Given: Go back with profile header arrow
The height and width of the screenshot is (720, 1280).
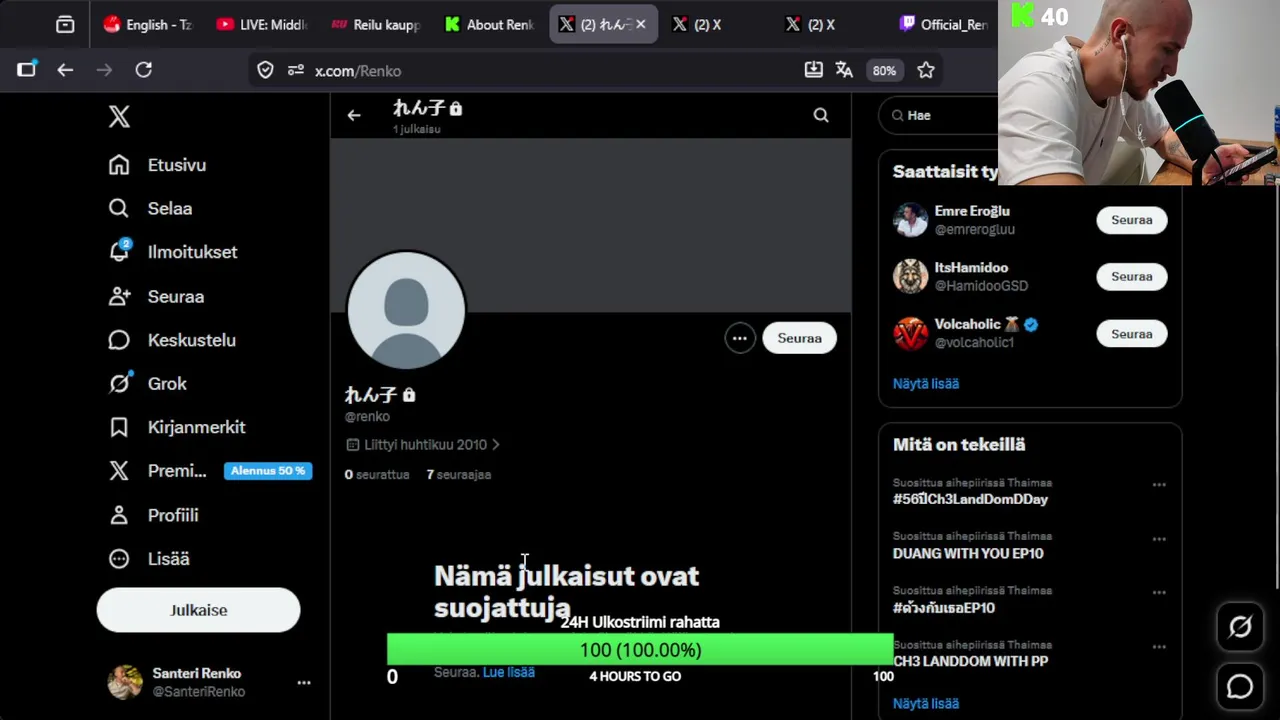Looking at the screenshot, I should (354, 116).
